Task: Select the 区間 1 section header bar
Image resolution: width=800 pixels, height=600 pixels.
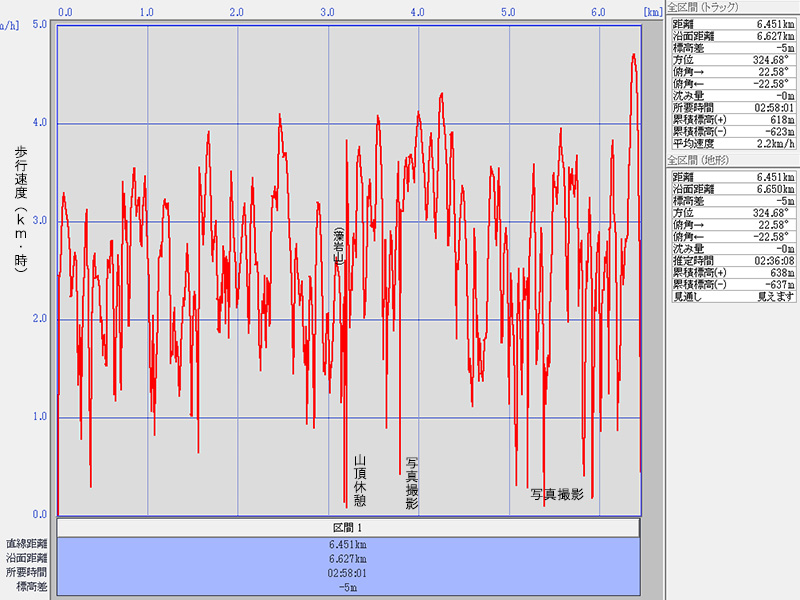Action: pyautogui.click(x=347, y=527)
